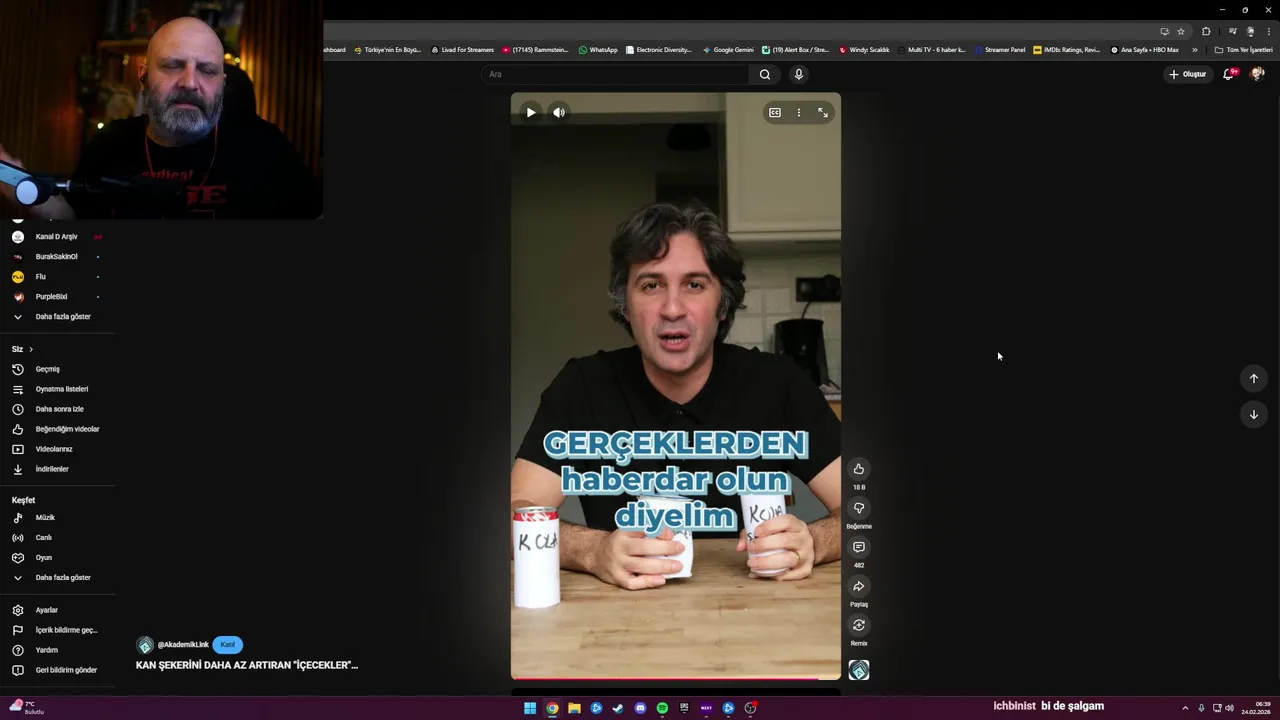The image size is (1280, 720).
Task: Open Steam from the taskbar
Action: pos(618,708)
